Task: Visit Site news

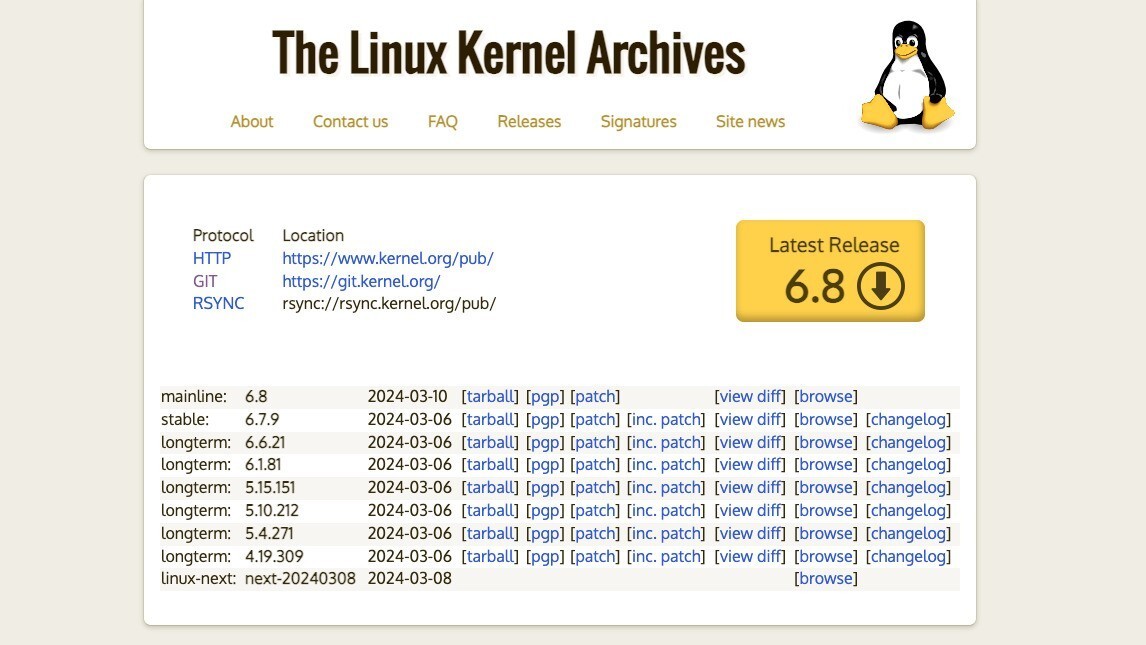Action: [749, 121]
